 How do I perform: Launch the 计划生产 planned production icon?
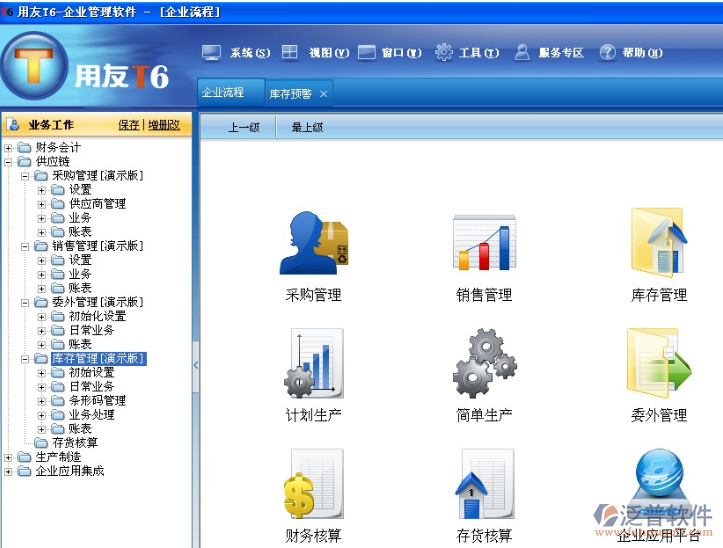(313, 364)
